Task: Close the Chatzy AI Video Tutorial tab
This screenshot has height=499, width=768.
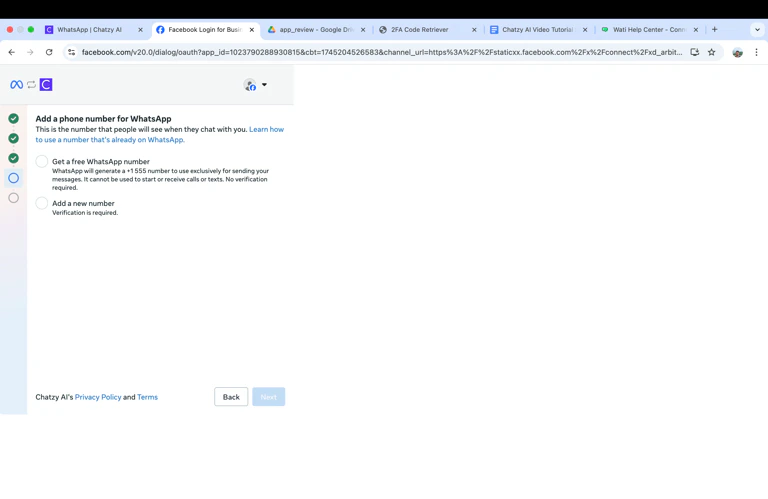Action: click(585, 30)
